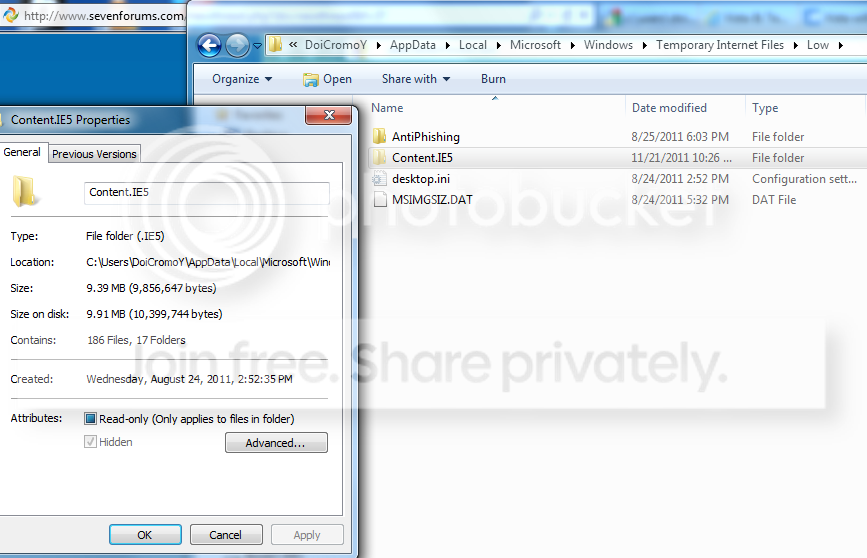Click the OK button
Viewport: 867px width, 558px height.
tap(145, 535)
